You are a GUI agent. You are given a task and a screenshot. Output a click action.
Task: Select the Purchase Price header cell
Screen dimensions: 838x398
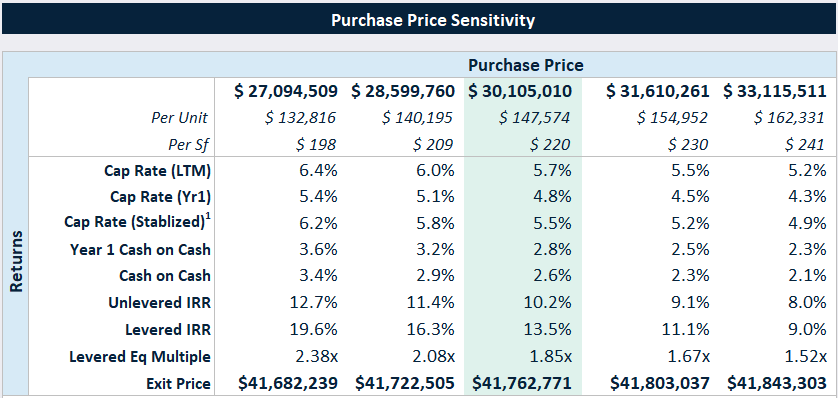click(526, 65)
